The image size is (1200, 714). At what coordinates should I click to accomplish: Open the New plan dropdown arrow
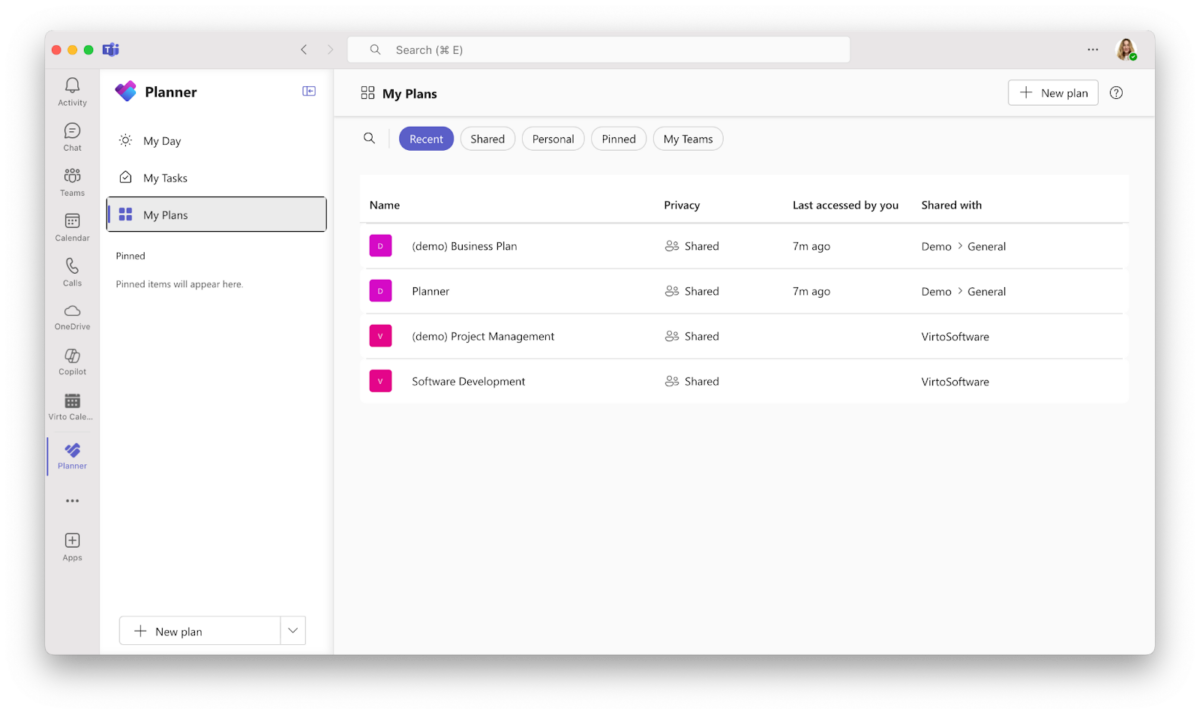[x=292, y=630]
